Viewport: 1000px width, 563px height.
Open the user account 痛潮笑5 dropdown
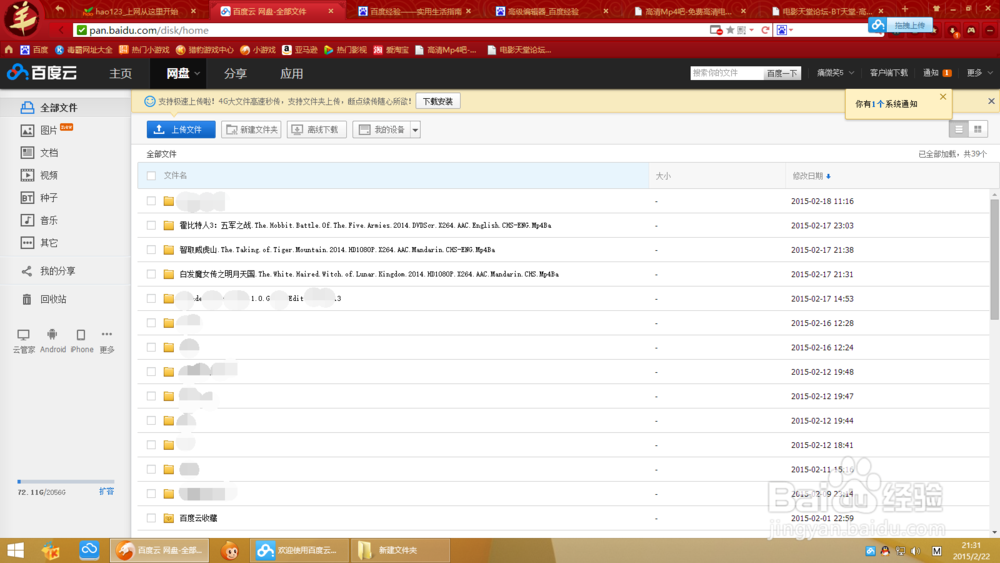[835, 73]
